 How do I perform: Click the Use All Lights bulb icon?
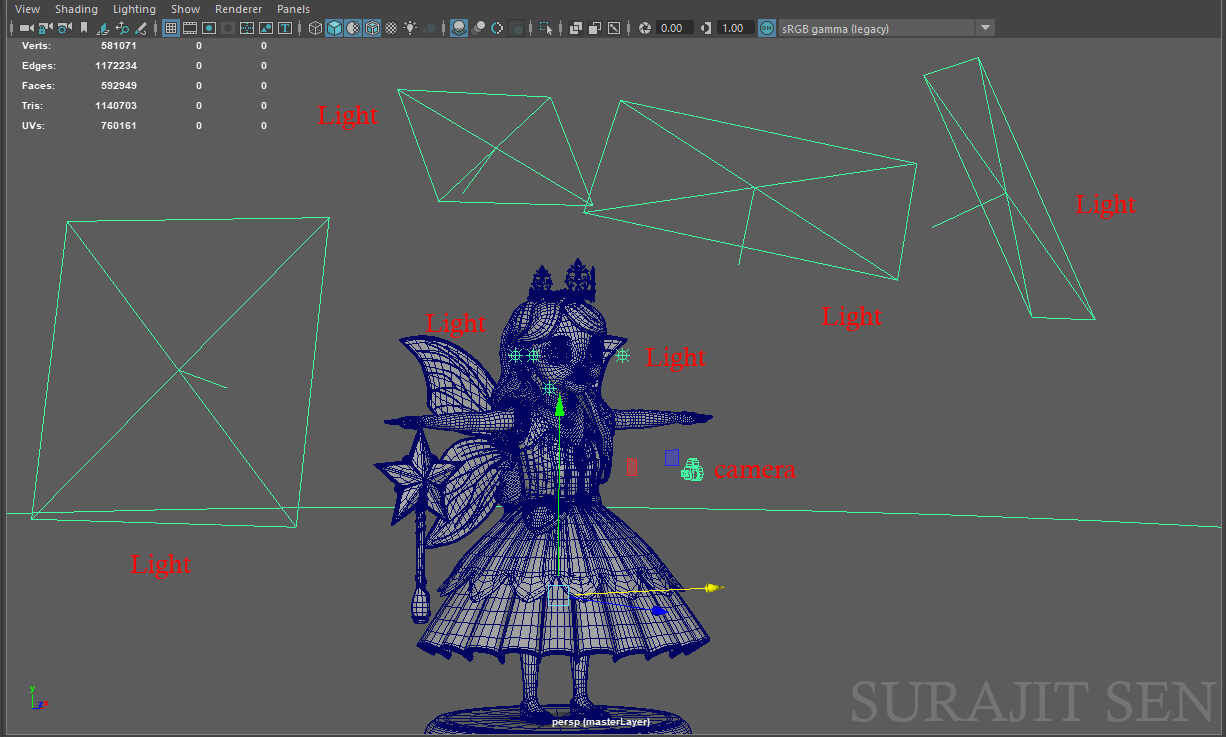410,28
